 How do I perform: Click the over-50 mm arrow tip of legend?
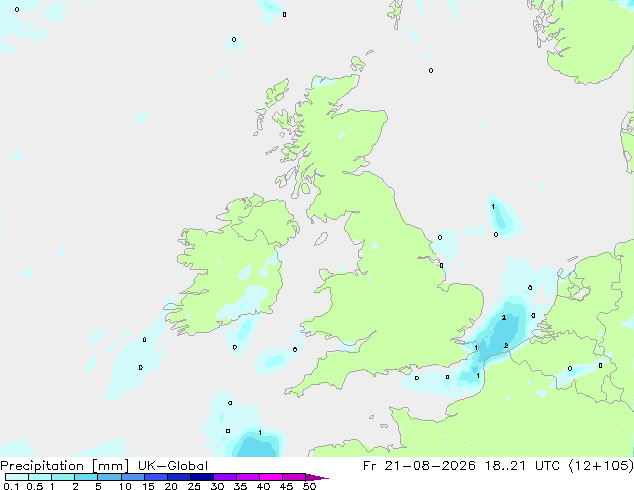tap(317, 478)
